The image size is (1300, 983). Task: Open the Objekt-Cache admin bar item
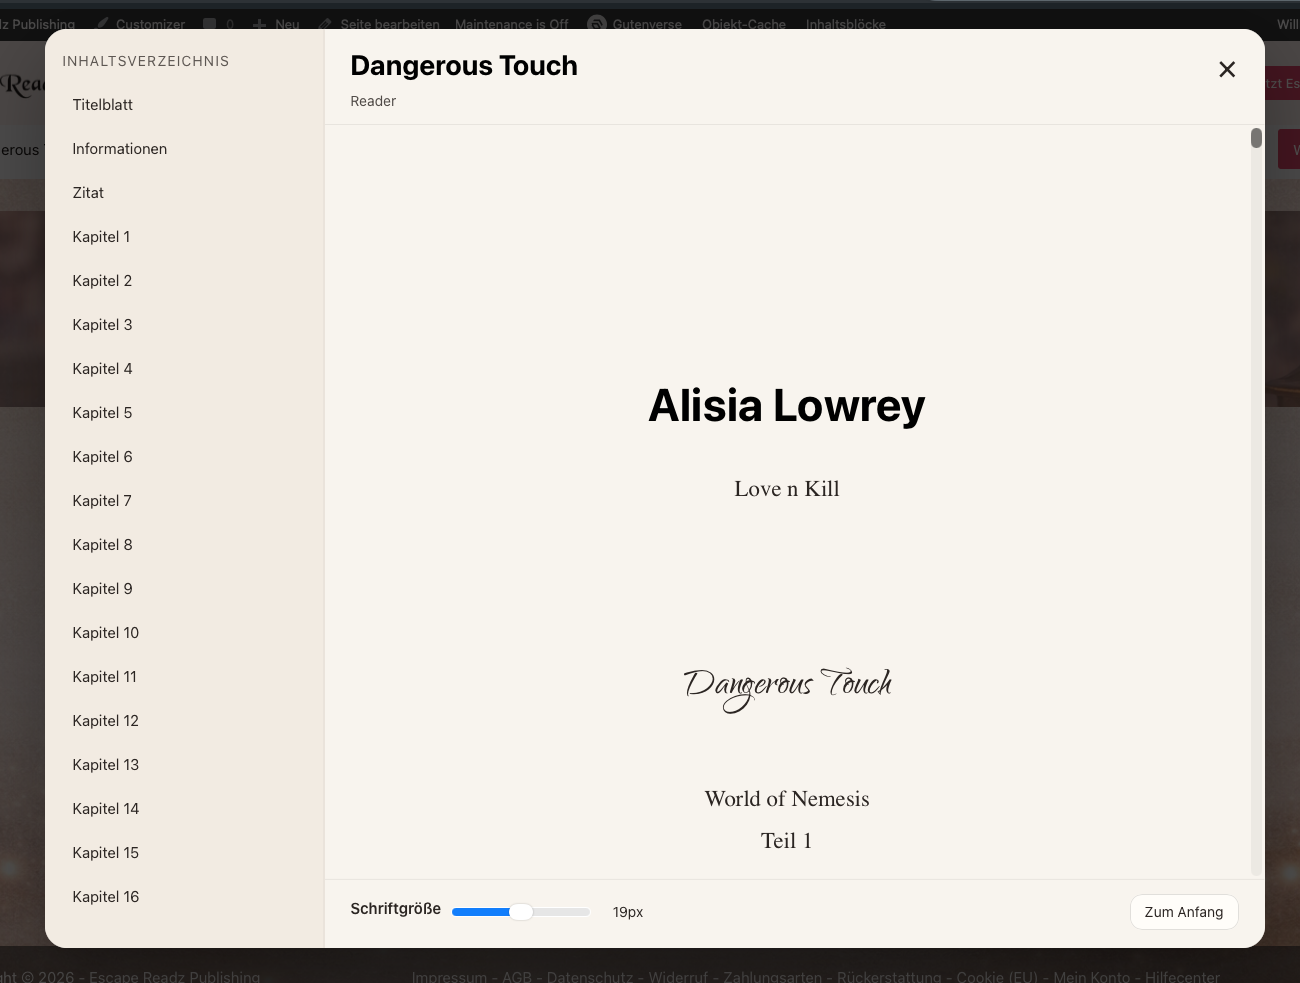[x=743, y=24]
